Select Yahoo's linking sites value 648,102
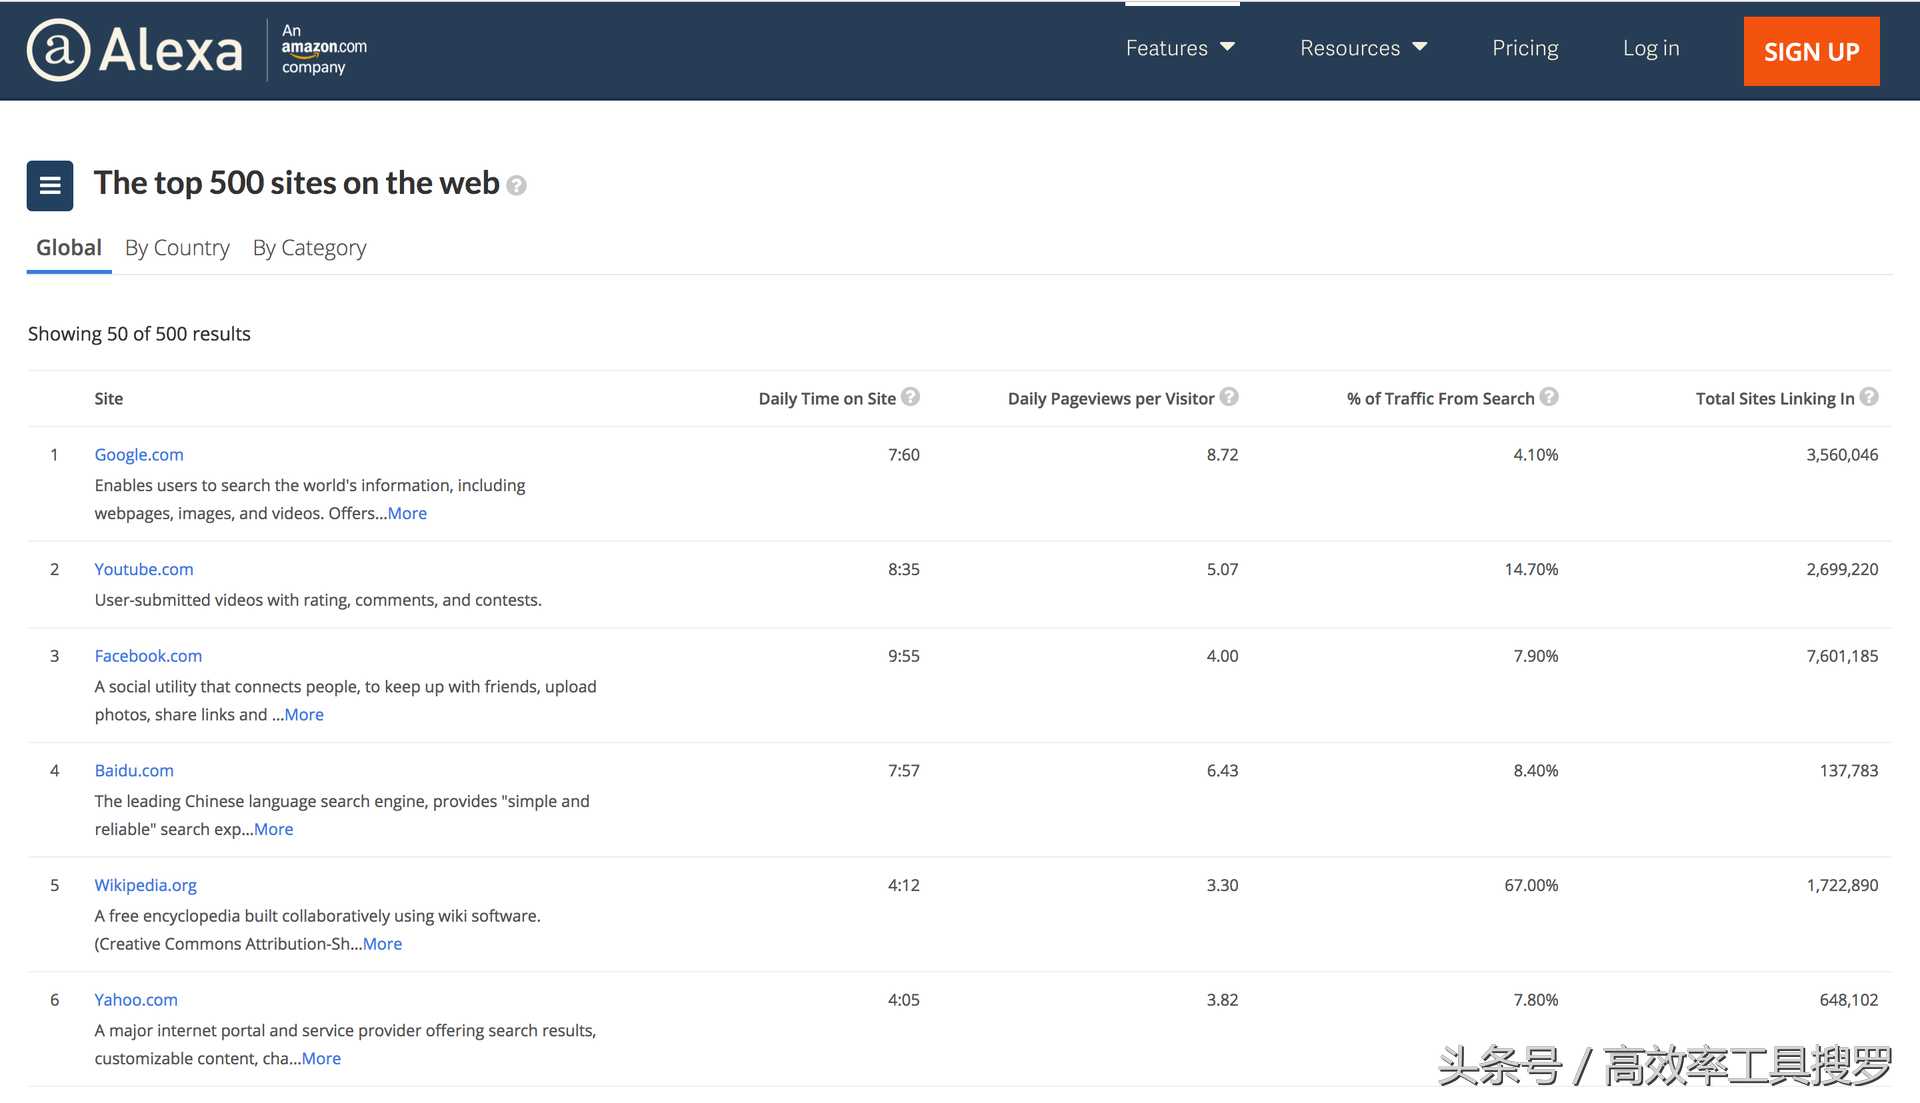Image resolution: width=1920 pixels, height=1103 pixels. tap(1849, 999)
